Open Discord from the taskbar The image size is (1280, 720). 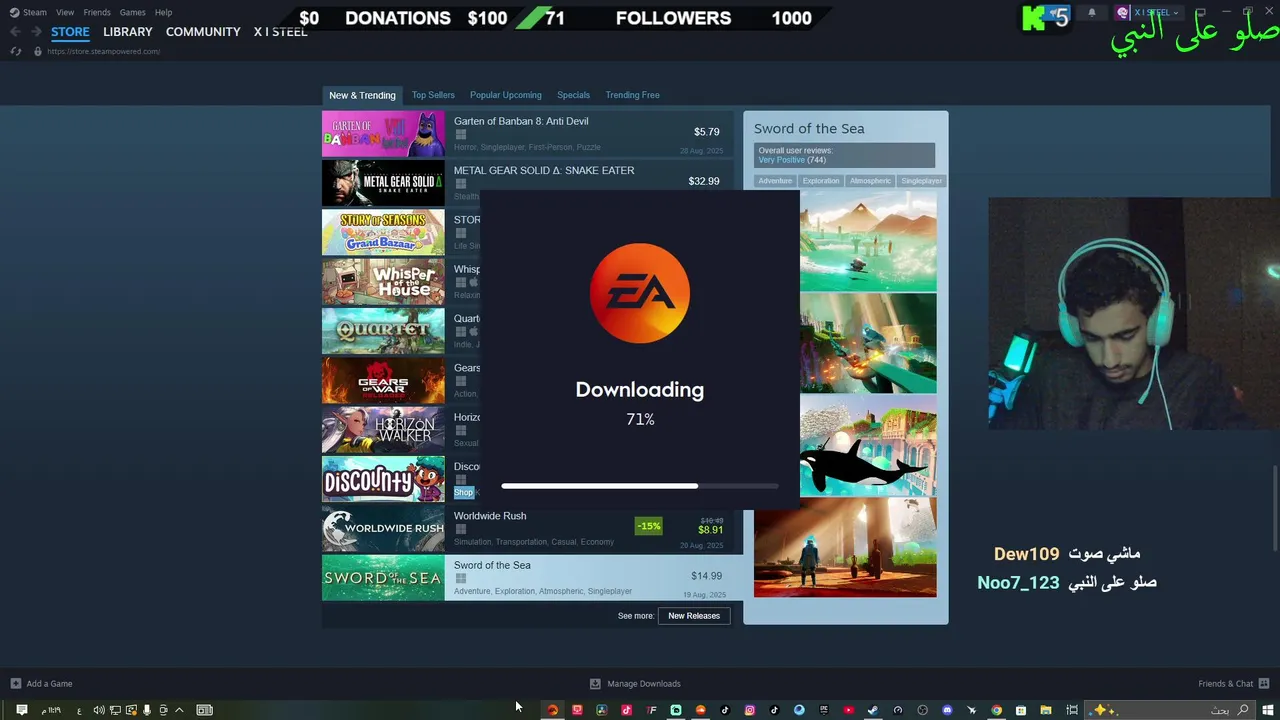click(947, 710)
